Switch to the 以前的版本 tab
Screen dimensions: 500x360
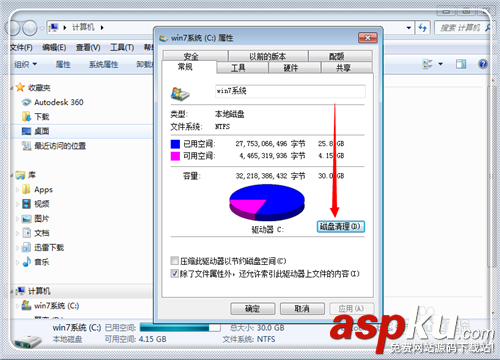(x=268, y=56)
